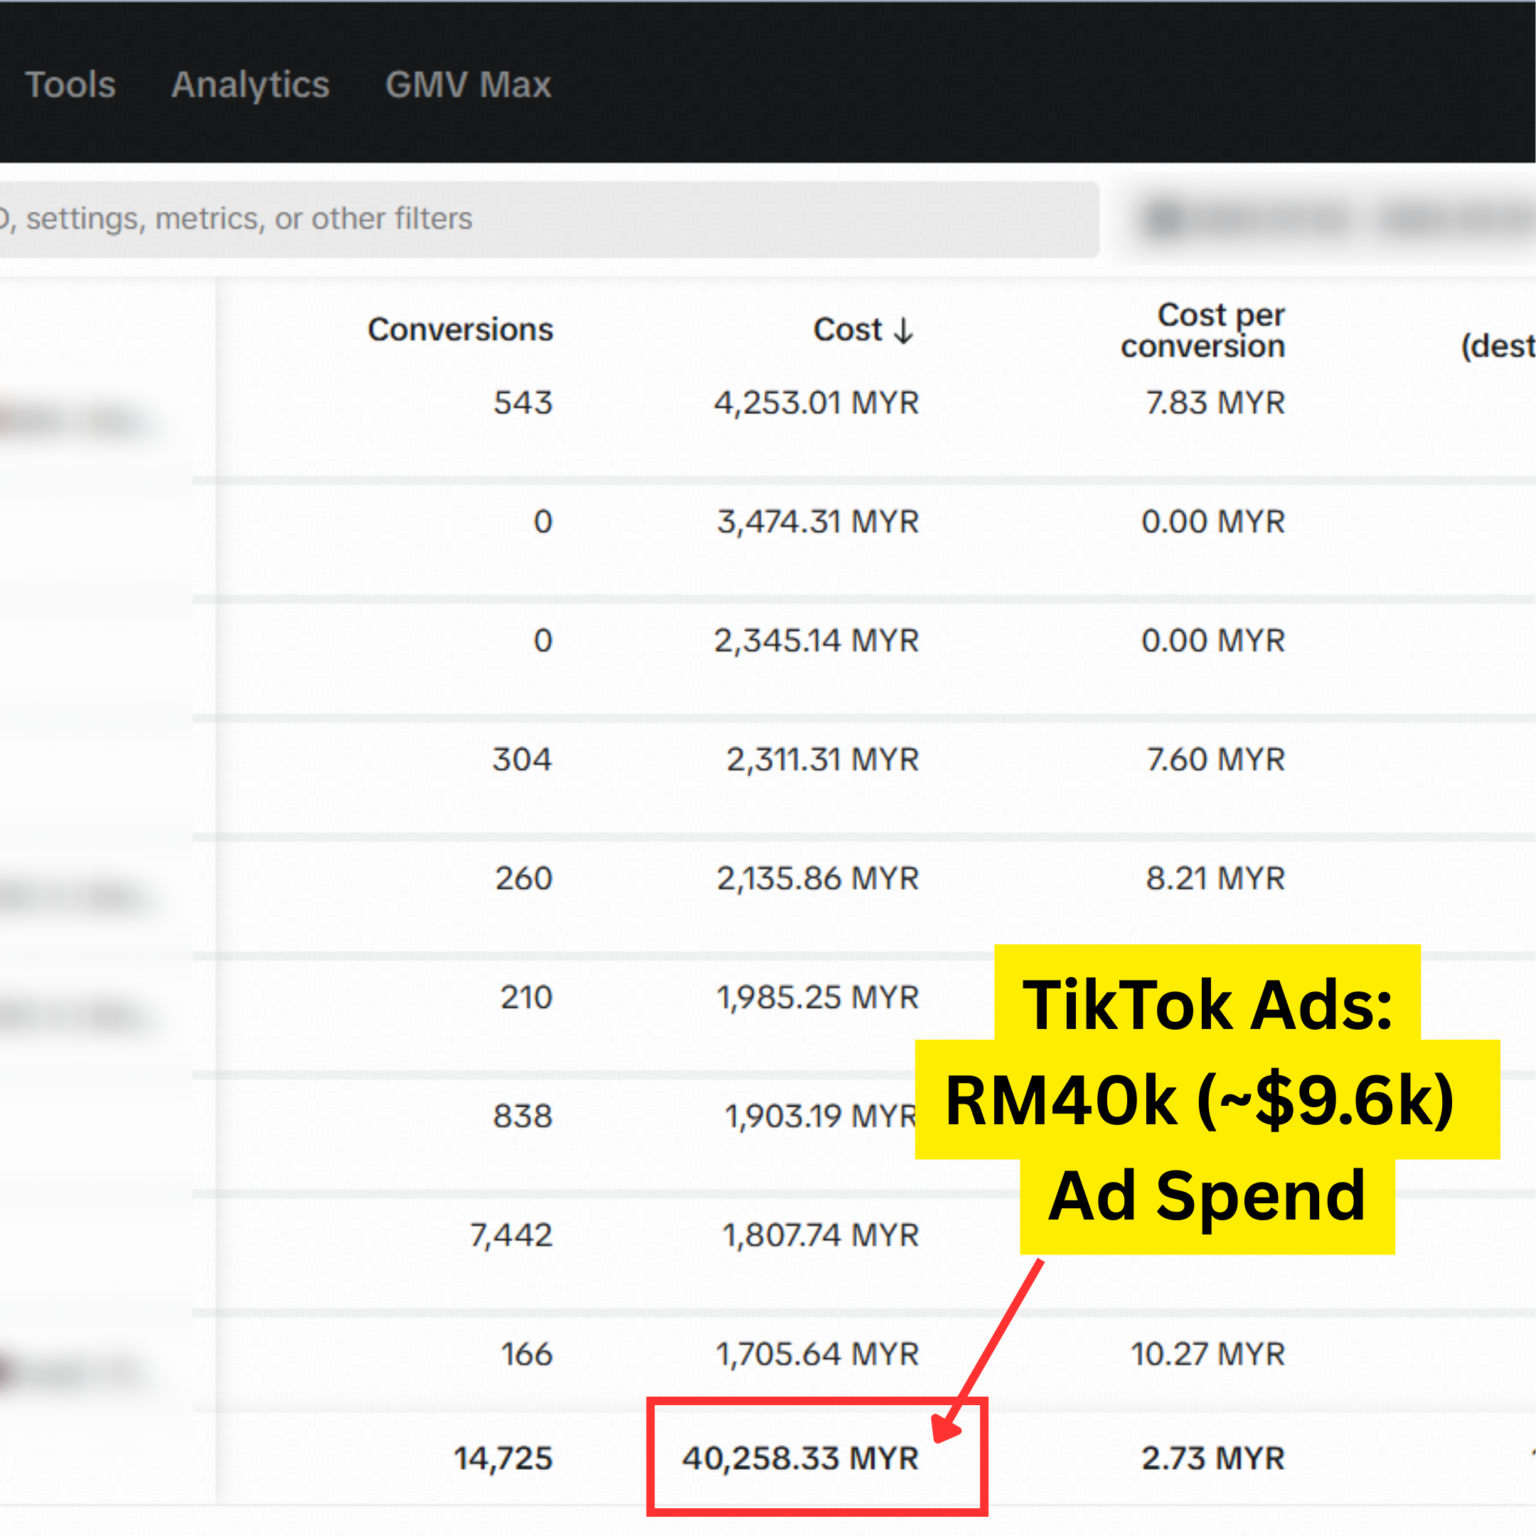
Task: Click the 7,442 conversions value
Action: (x=511, y=1236)
